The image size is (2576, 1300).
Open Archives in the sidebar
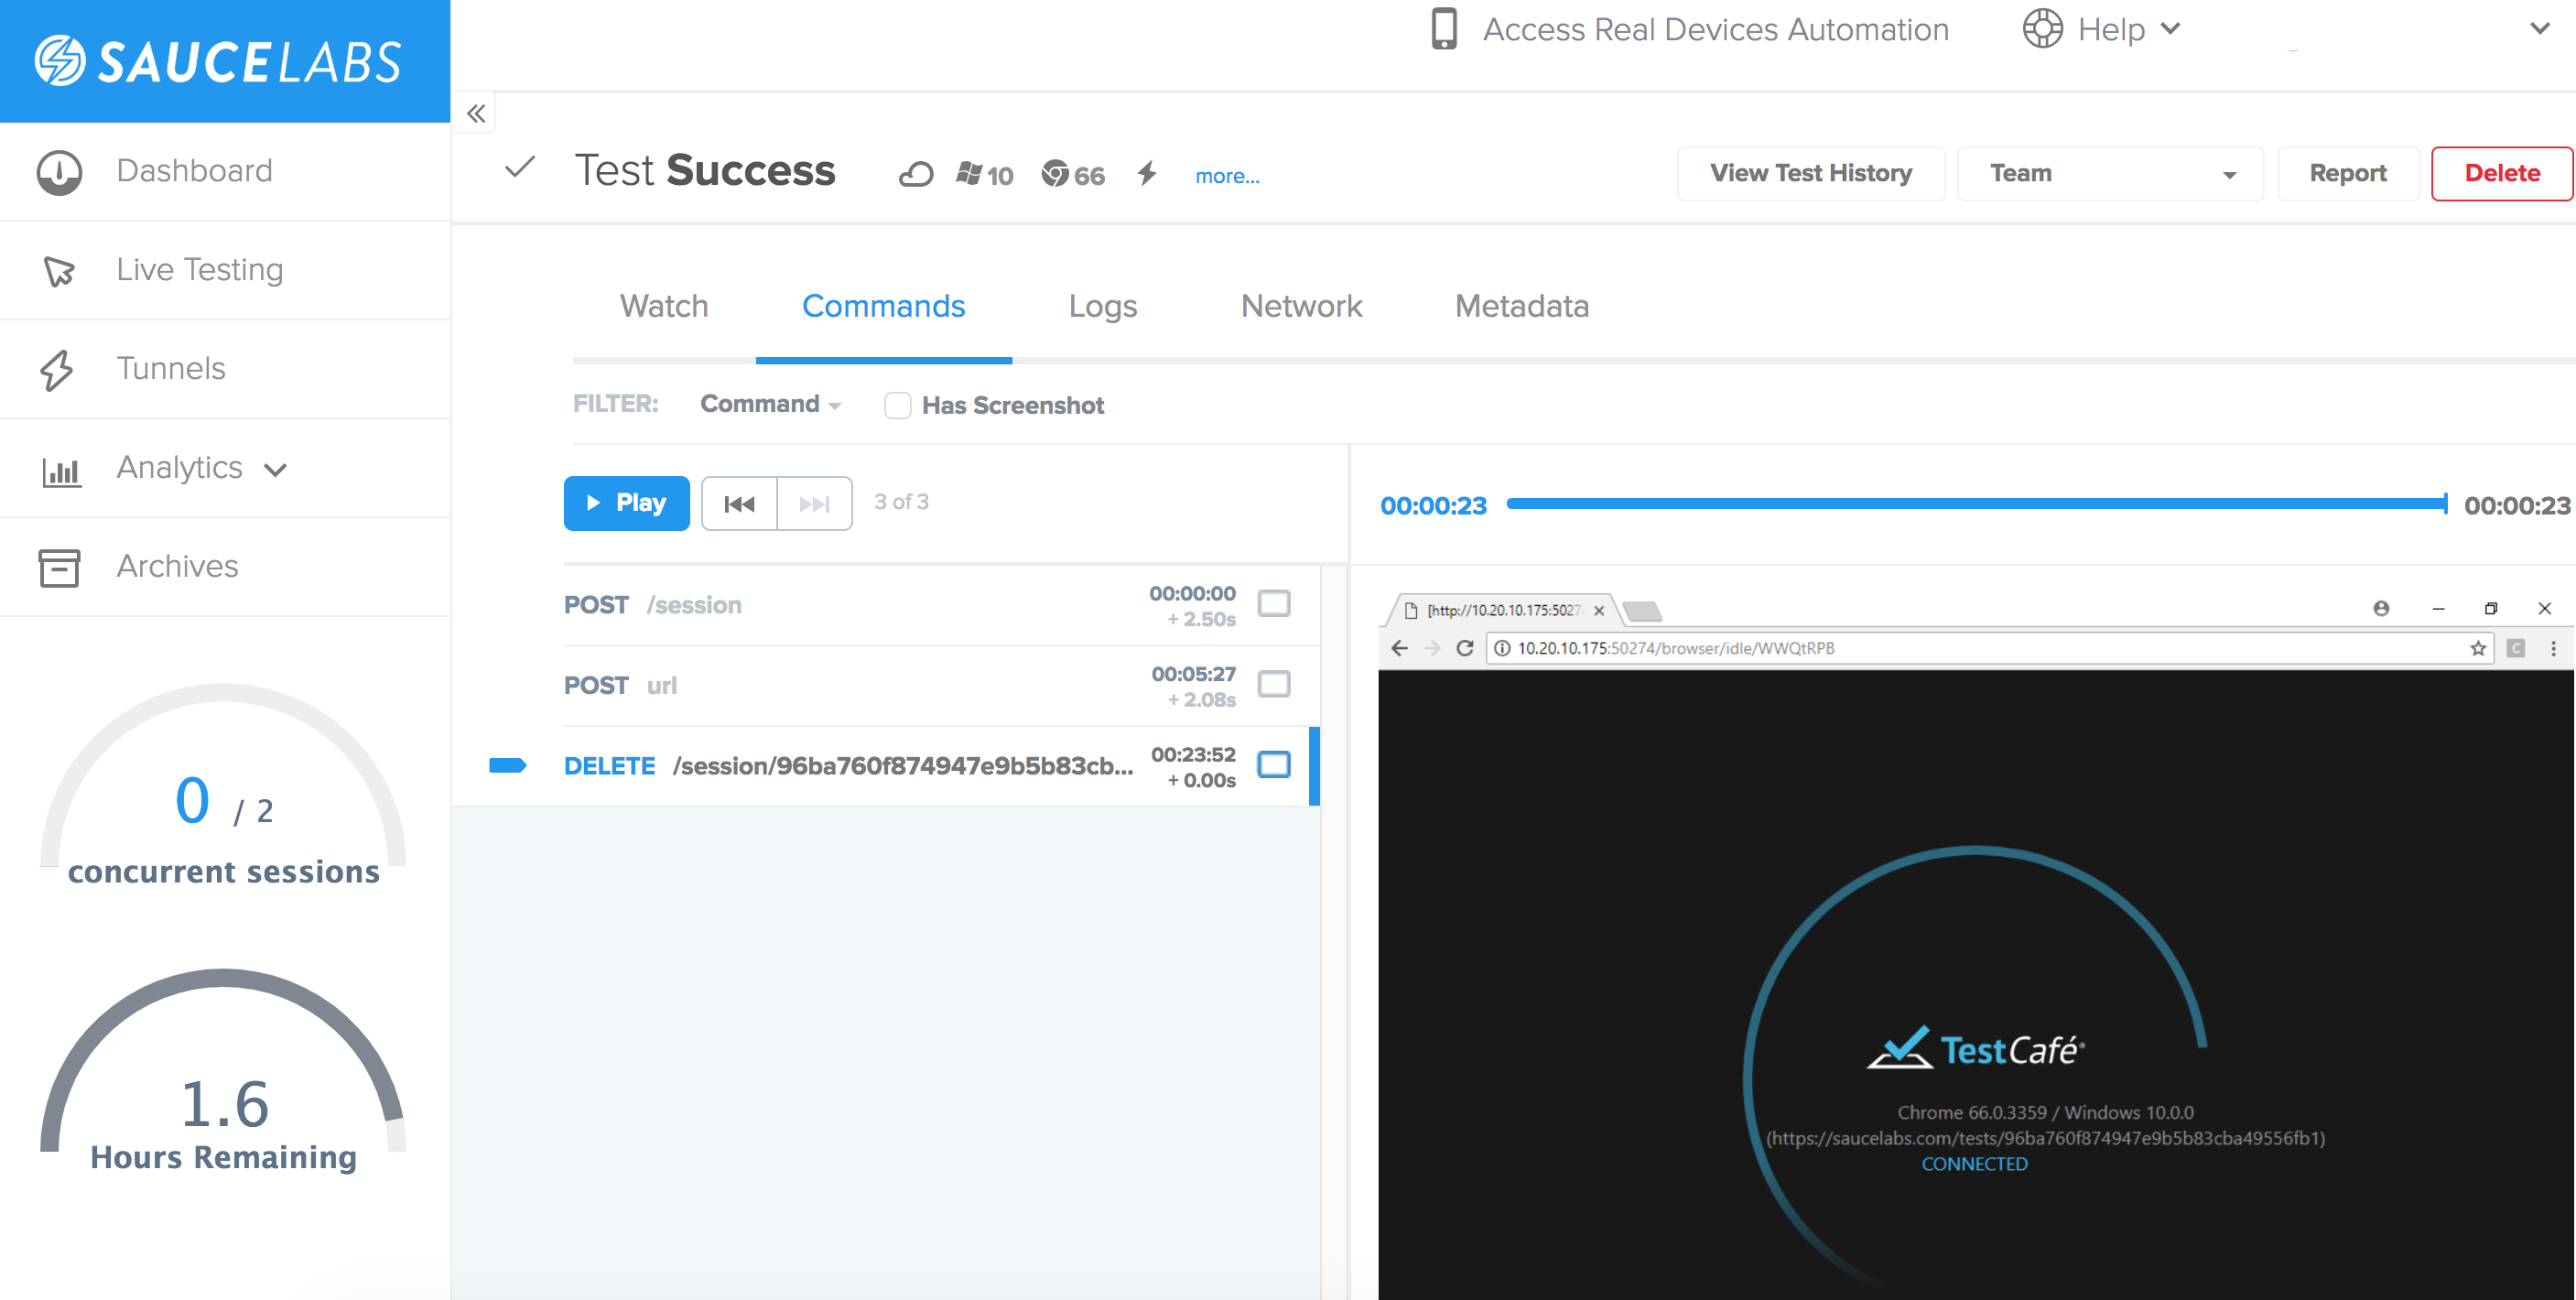225,567
